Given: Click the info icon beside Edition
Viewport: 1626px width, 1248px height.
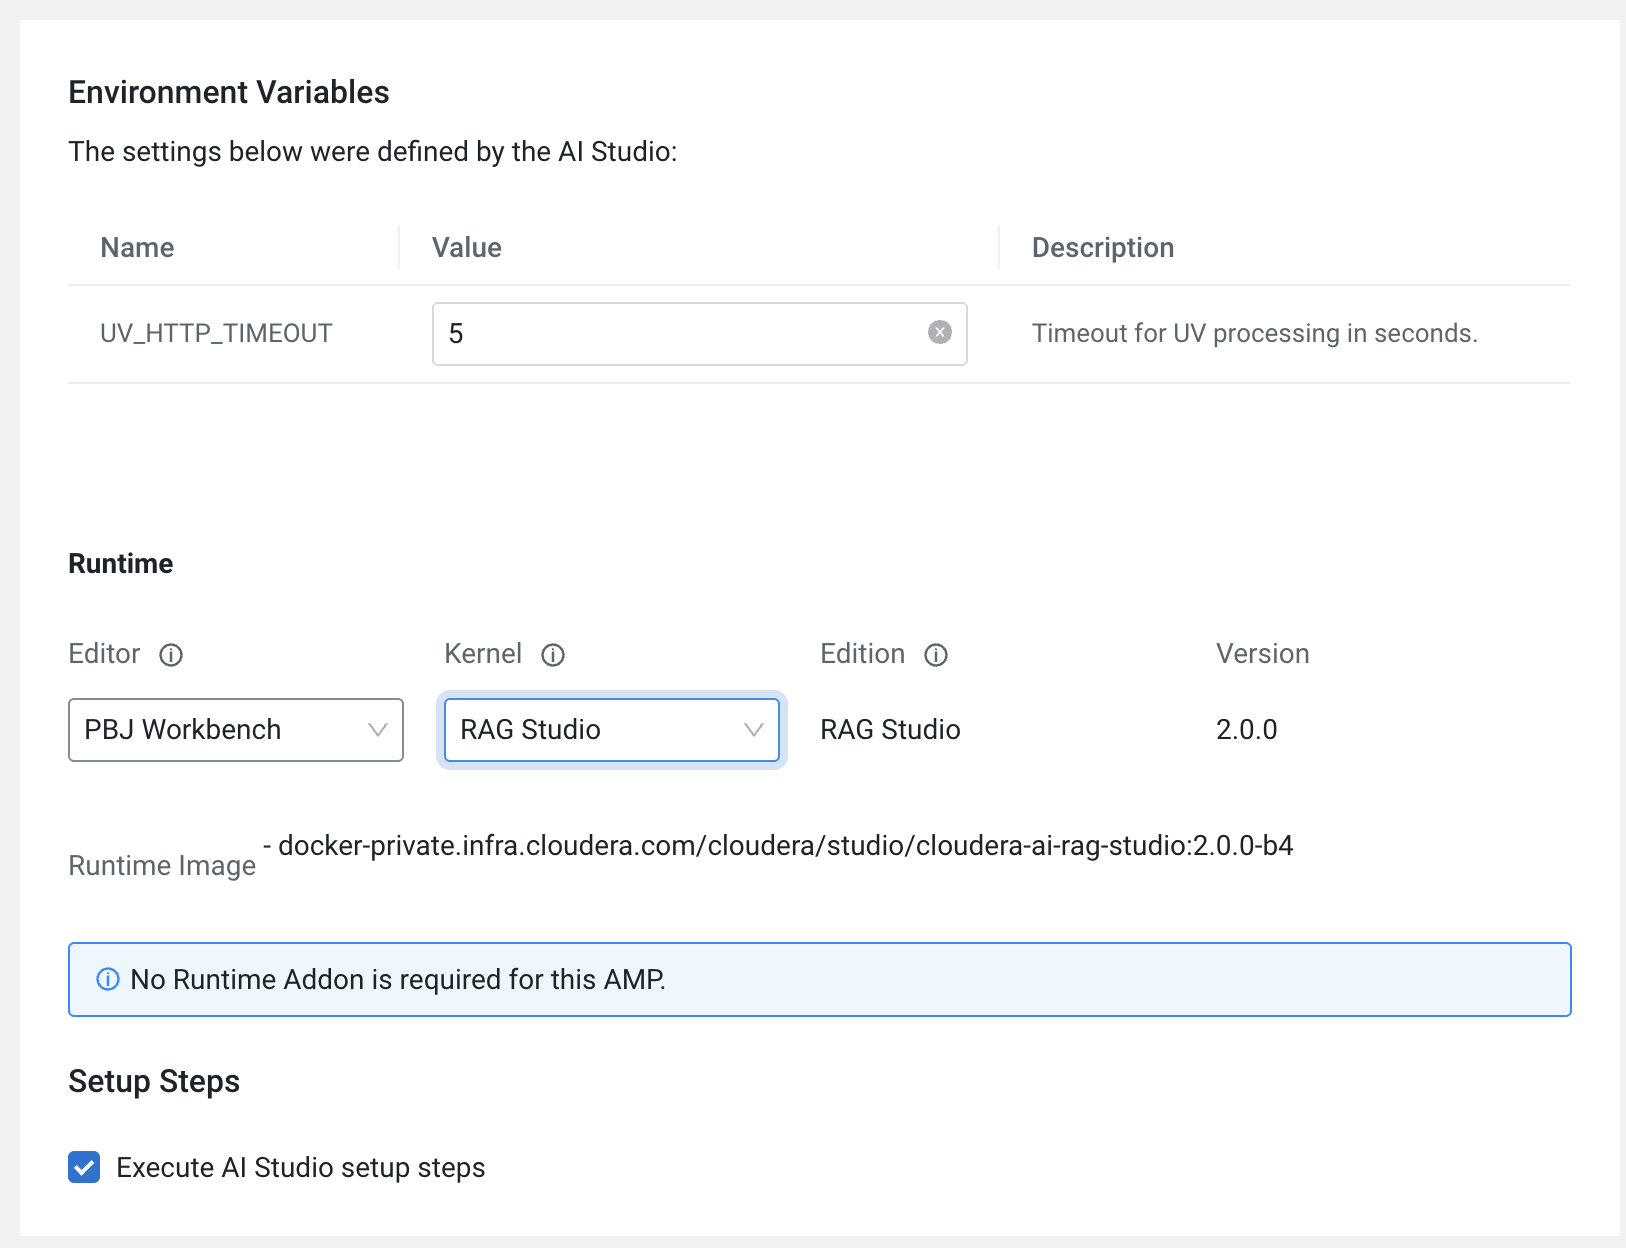Looking at the screenshot, I should pos(936,655).
